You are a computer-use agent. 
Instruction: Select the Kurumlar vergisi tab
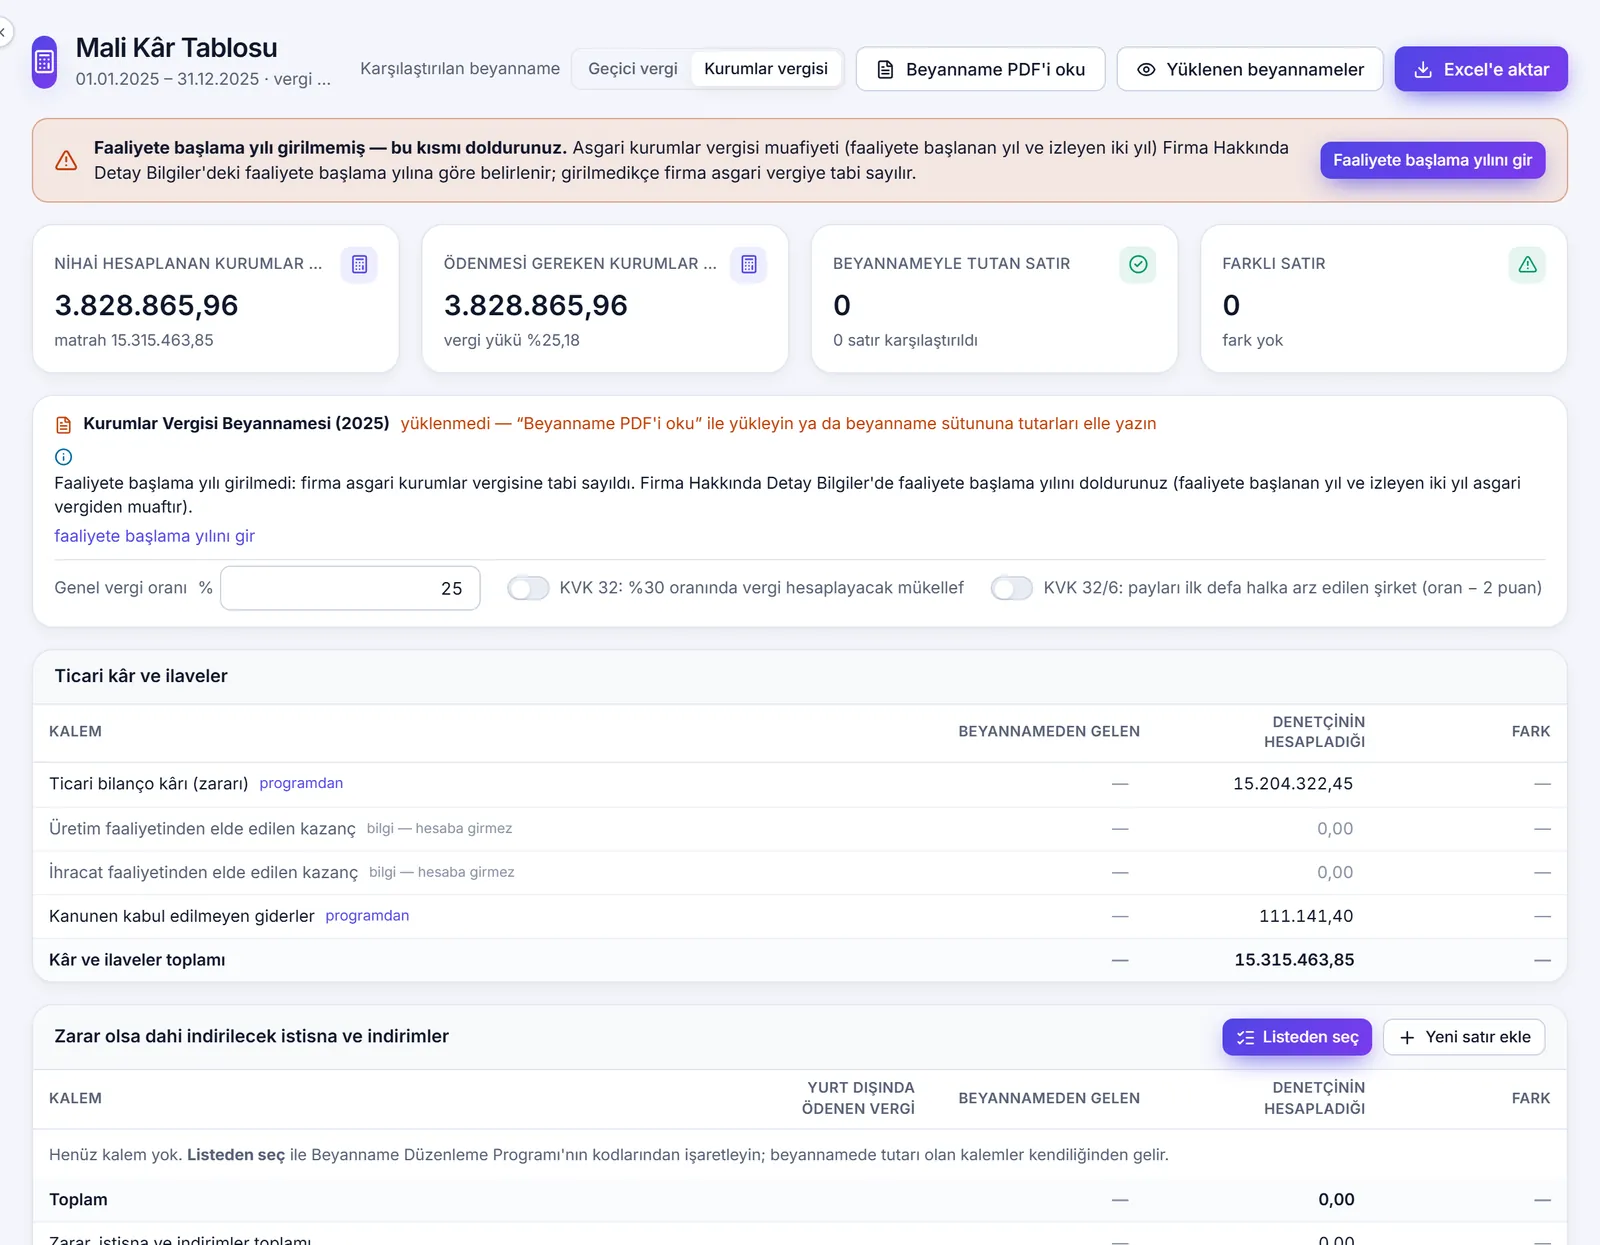(766, 69)
